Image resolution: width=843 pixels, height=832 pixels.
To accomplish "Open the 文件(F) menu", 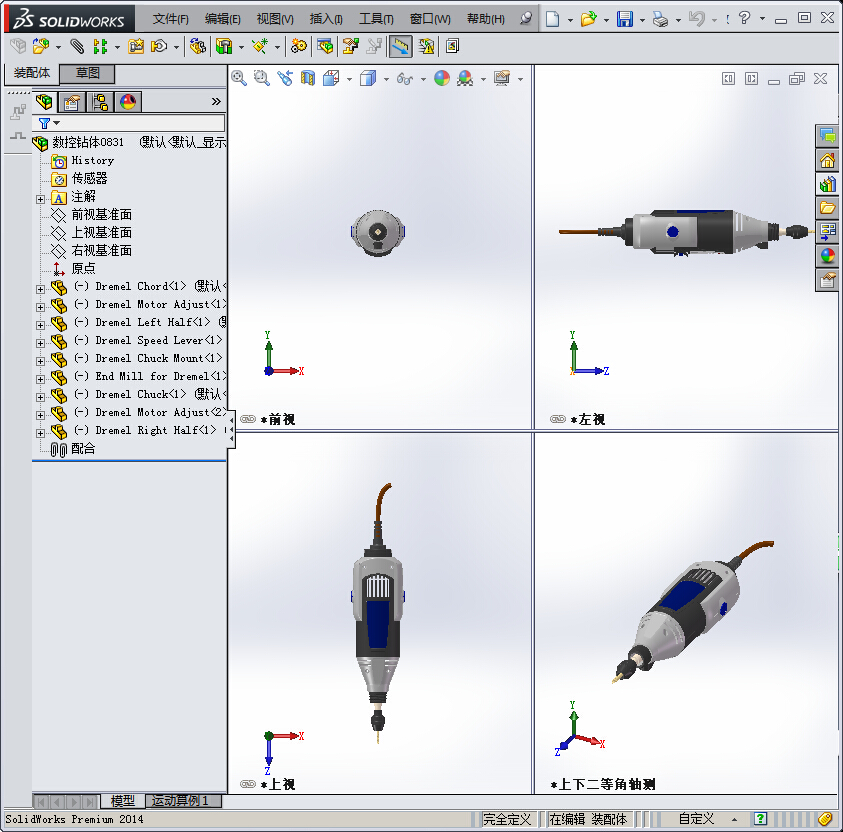I will point(170,19).
